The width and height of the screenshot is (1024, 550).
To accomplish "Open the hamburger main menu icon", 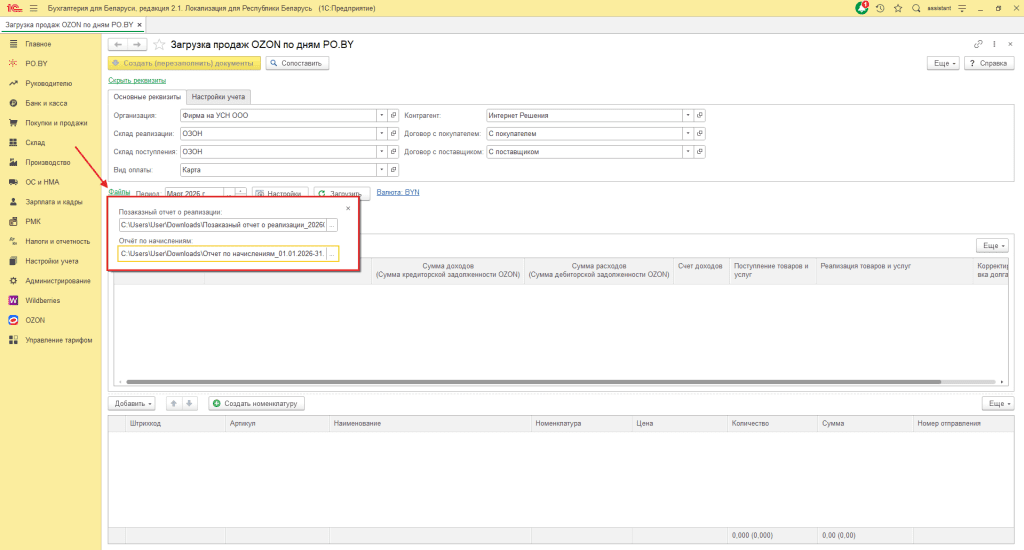I will point(33,8).
